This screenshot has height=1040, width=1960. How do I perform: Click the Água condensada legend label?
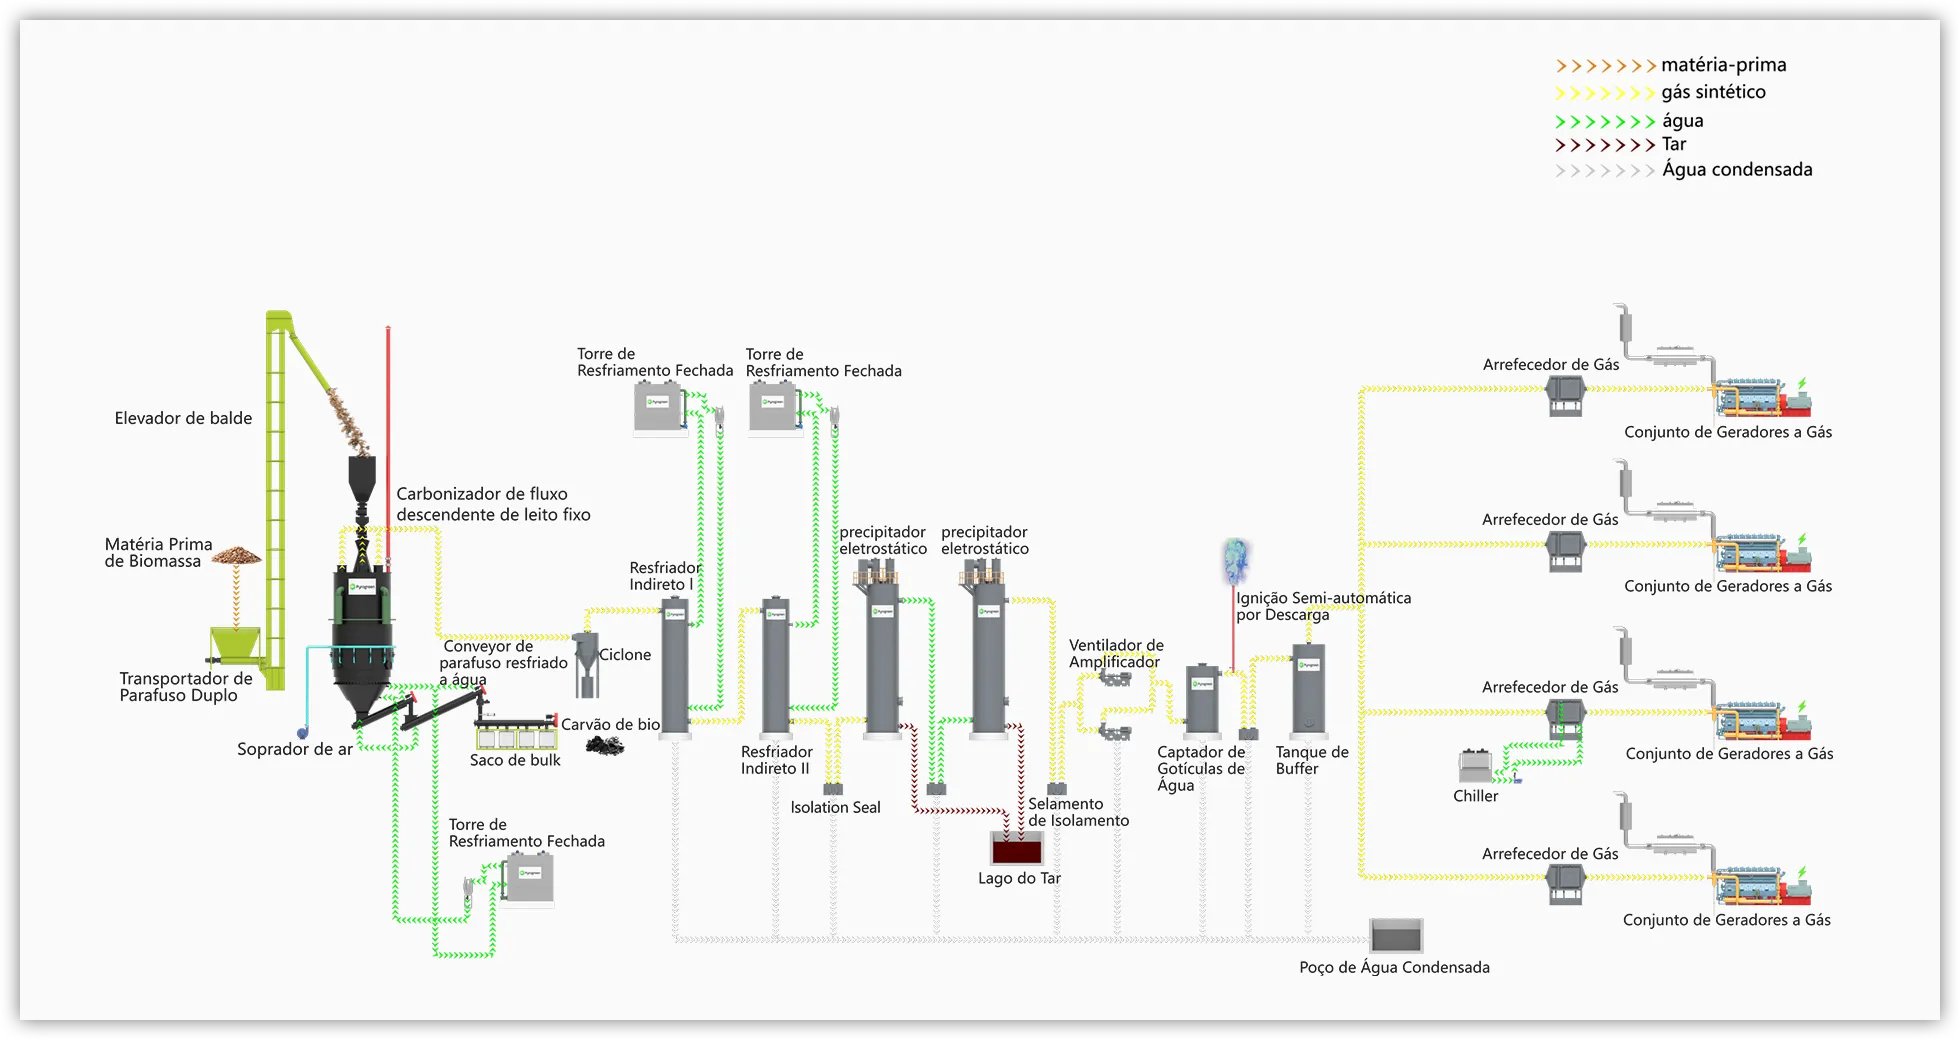tap(1737, 170)
